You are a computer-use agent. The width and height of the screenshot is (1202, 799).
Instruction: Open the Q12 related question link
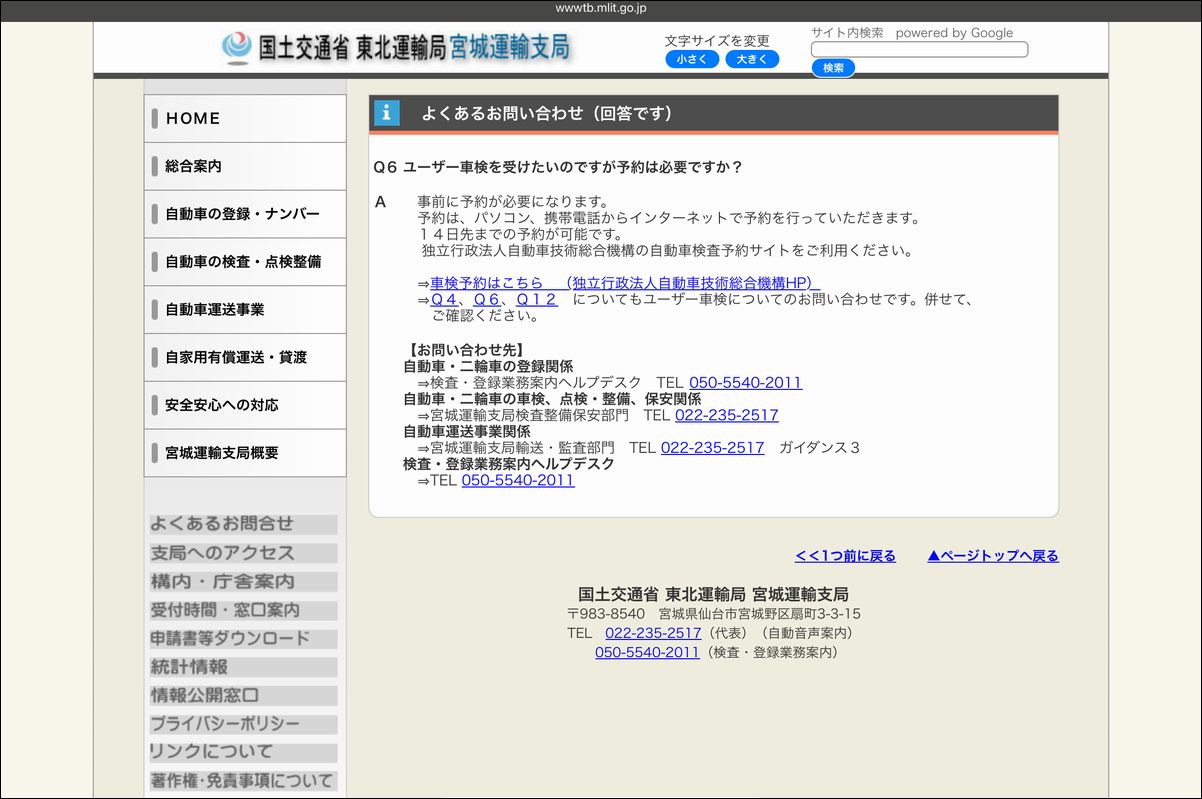pos(536,300)
